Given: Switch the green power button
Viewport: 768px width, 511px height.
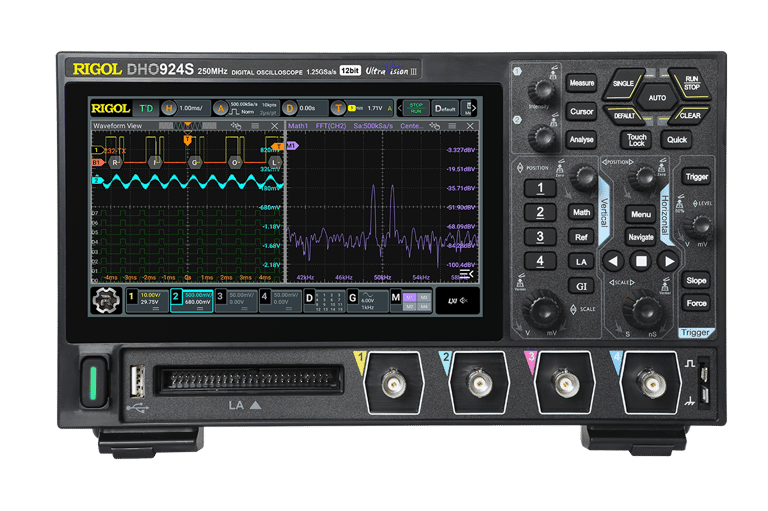Looking at the screenshot, I should (x=94, y=383).
